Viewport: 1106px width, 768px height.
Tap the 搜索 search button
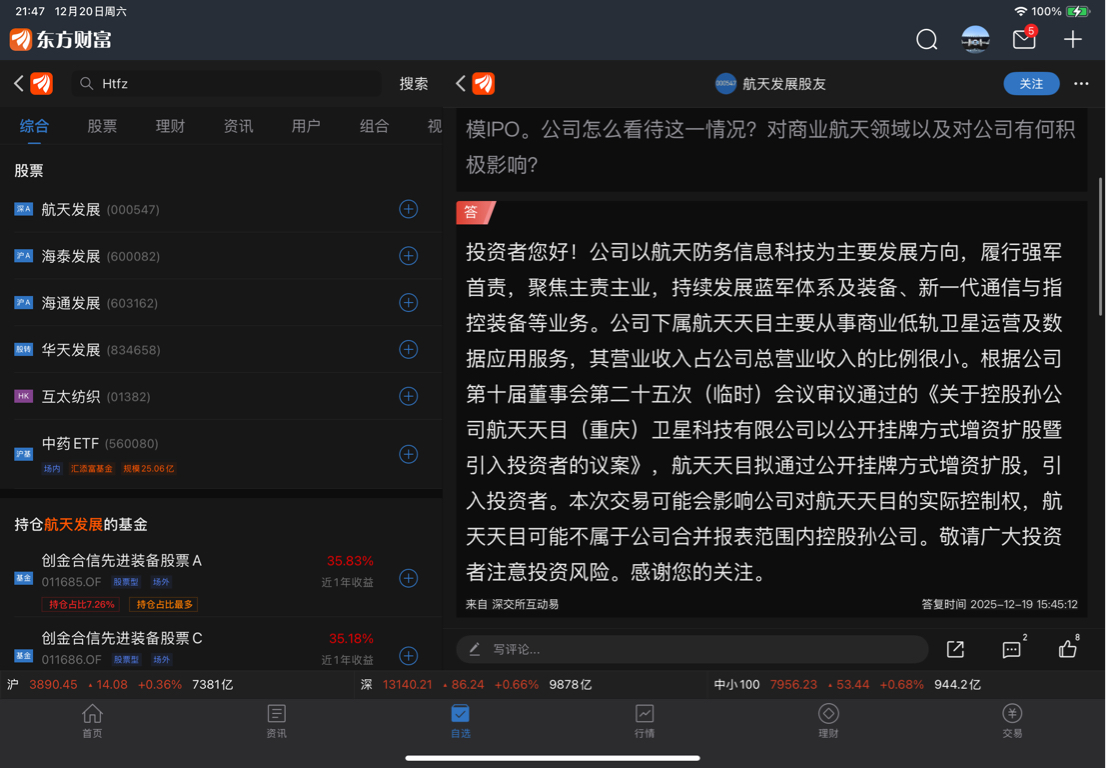[413, 84]
